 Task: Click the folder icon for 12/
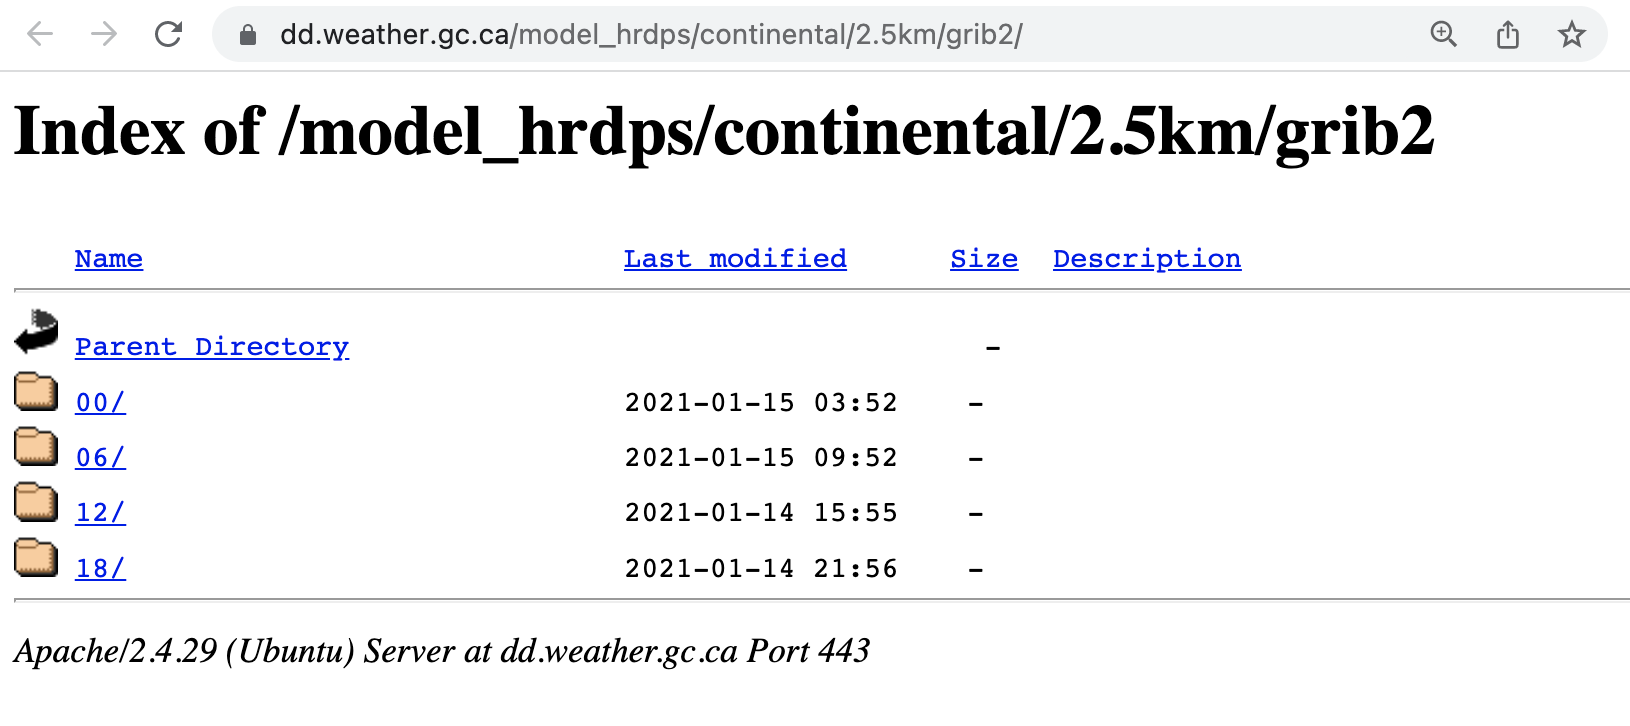pyautogui.click(x=36, y=501)
